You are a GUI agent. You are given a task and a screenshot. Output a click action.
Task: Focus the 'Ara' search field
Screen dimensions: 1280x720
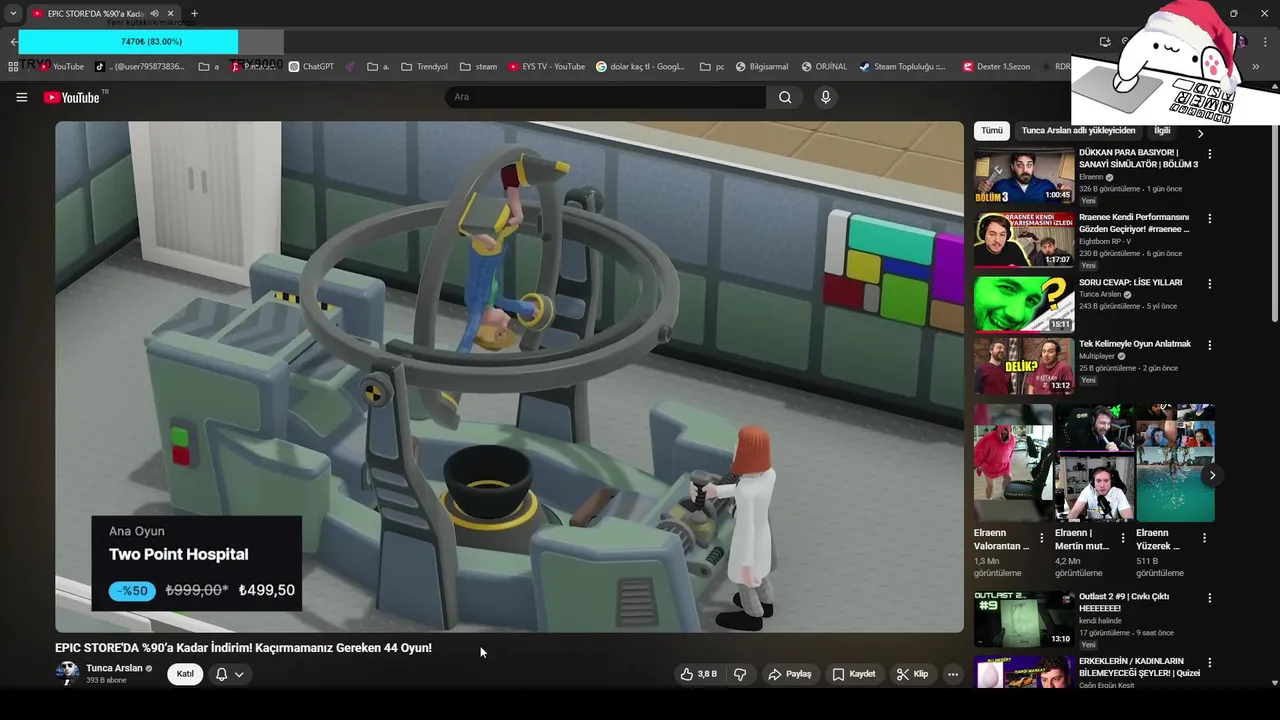click(605, 97)
